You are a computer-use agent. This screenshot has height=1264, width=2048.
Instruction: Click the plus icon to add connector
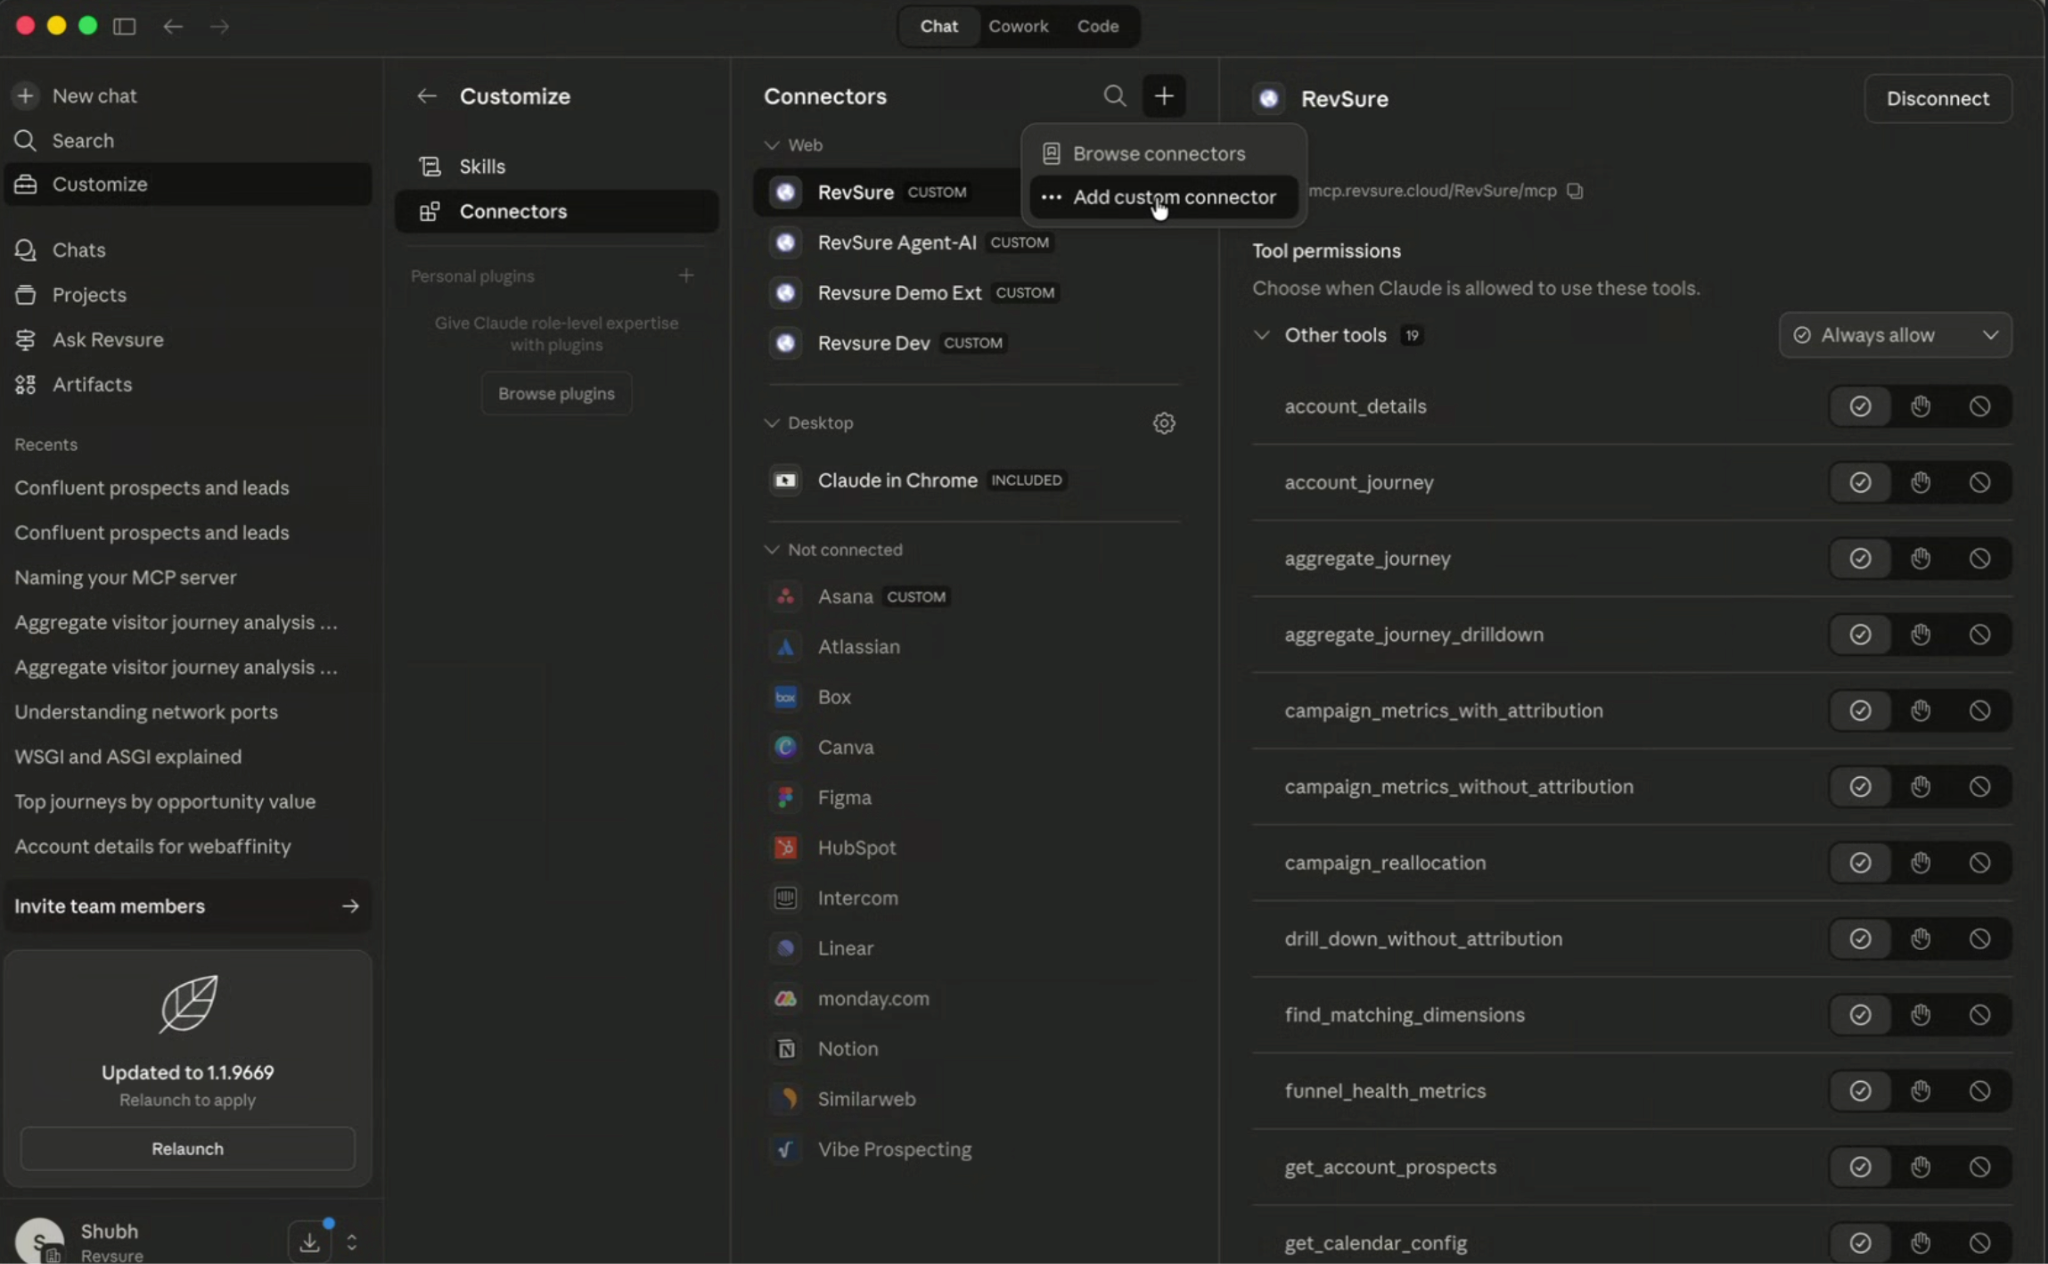click(x=1164, y=96)
